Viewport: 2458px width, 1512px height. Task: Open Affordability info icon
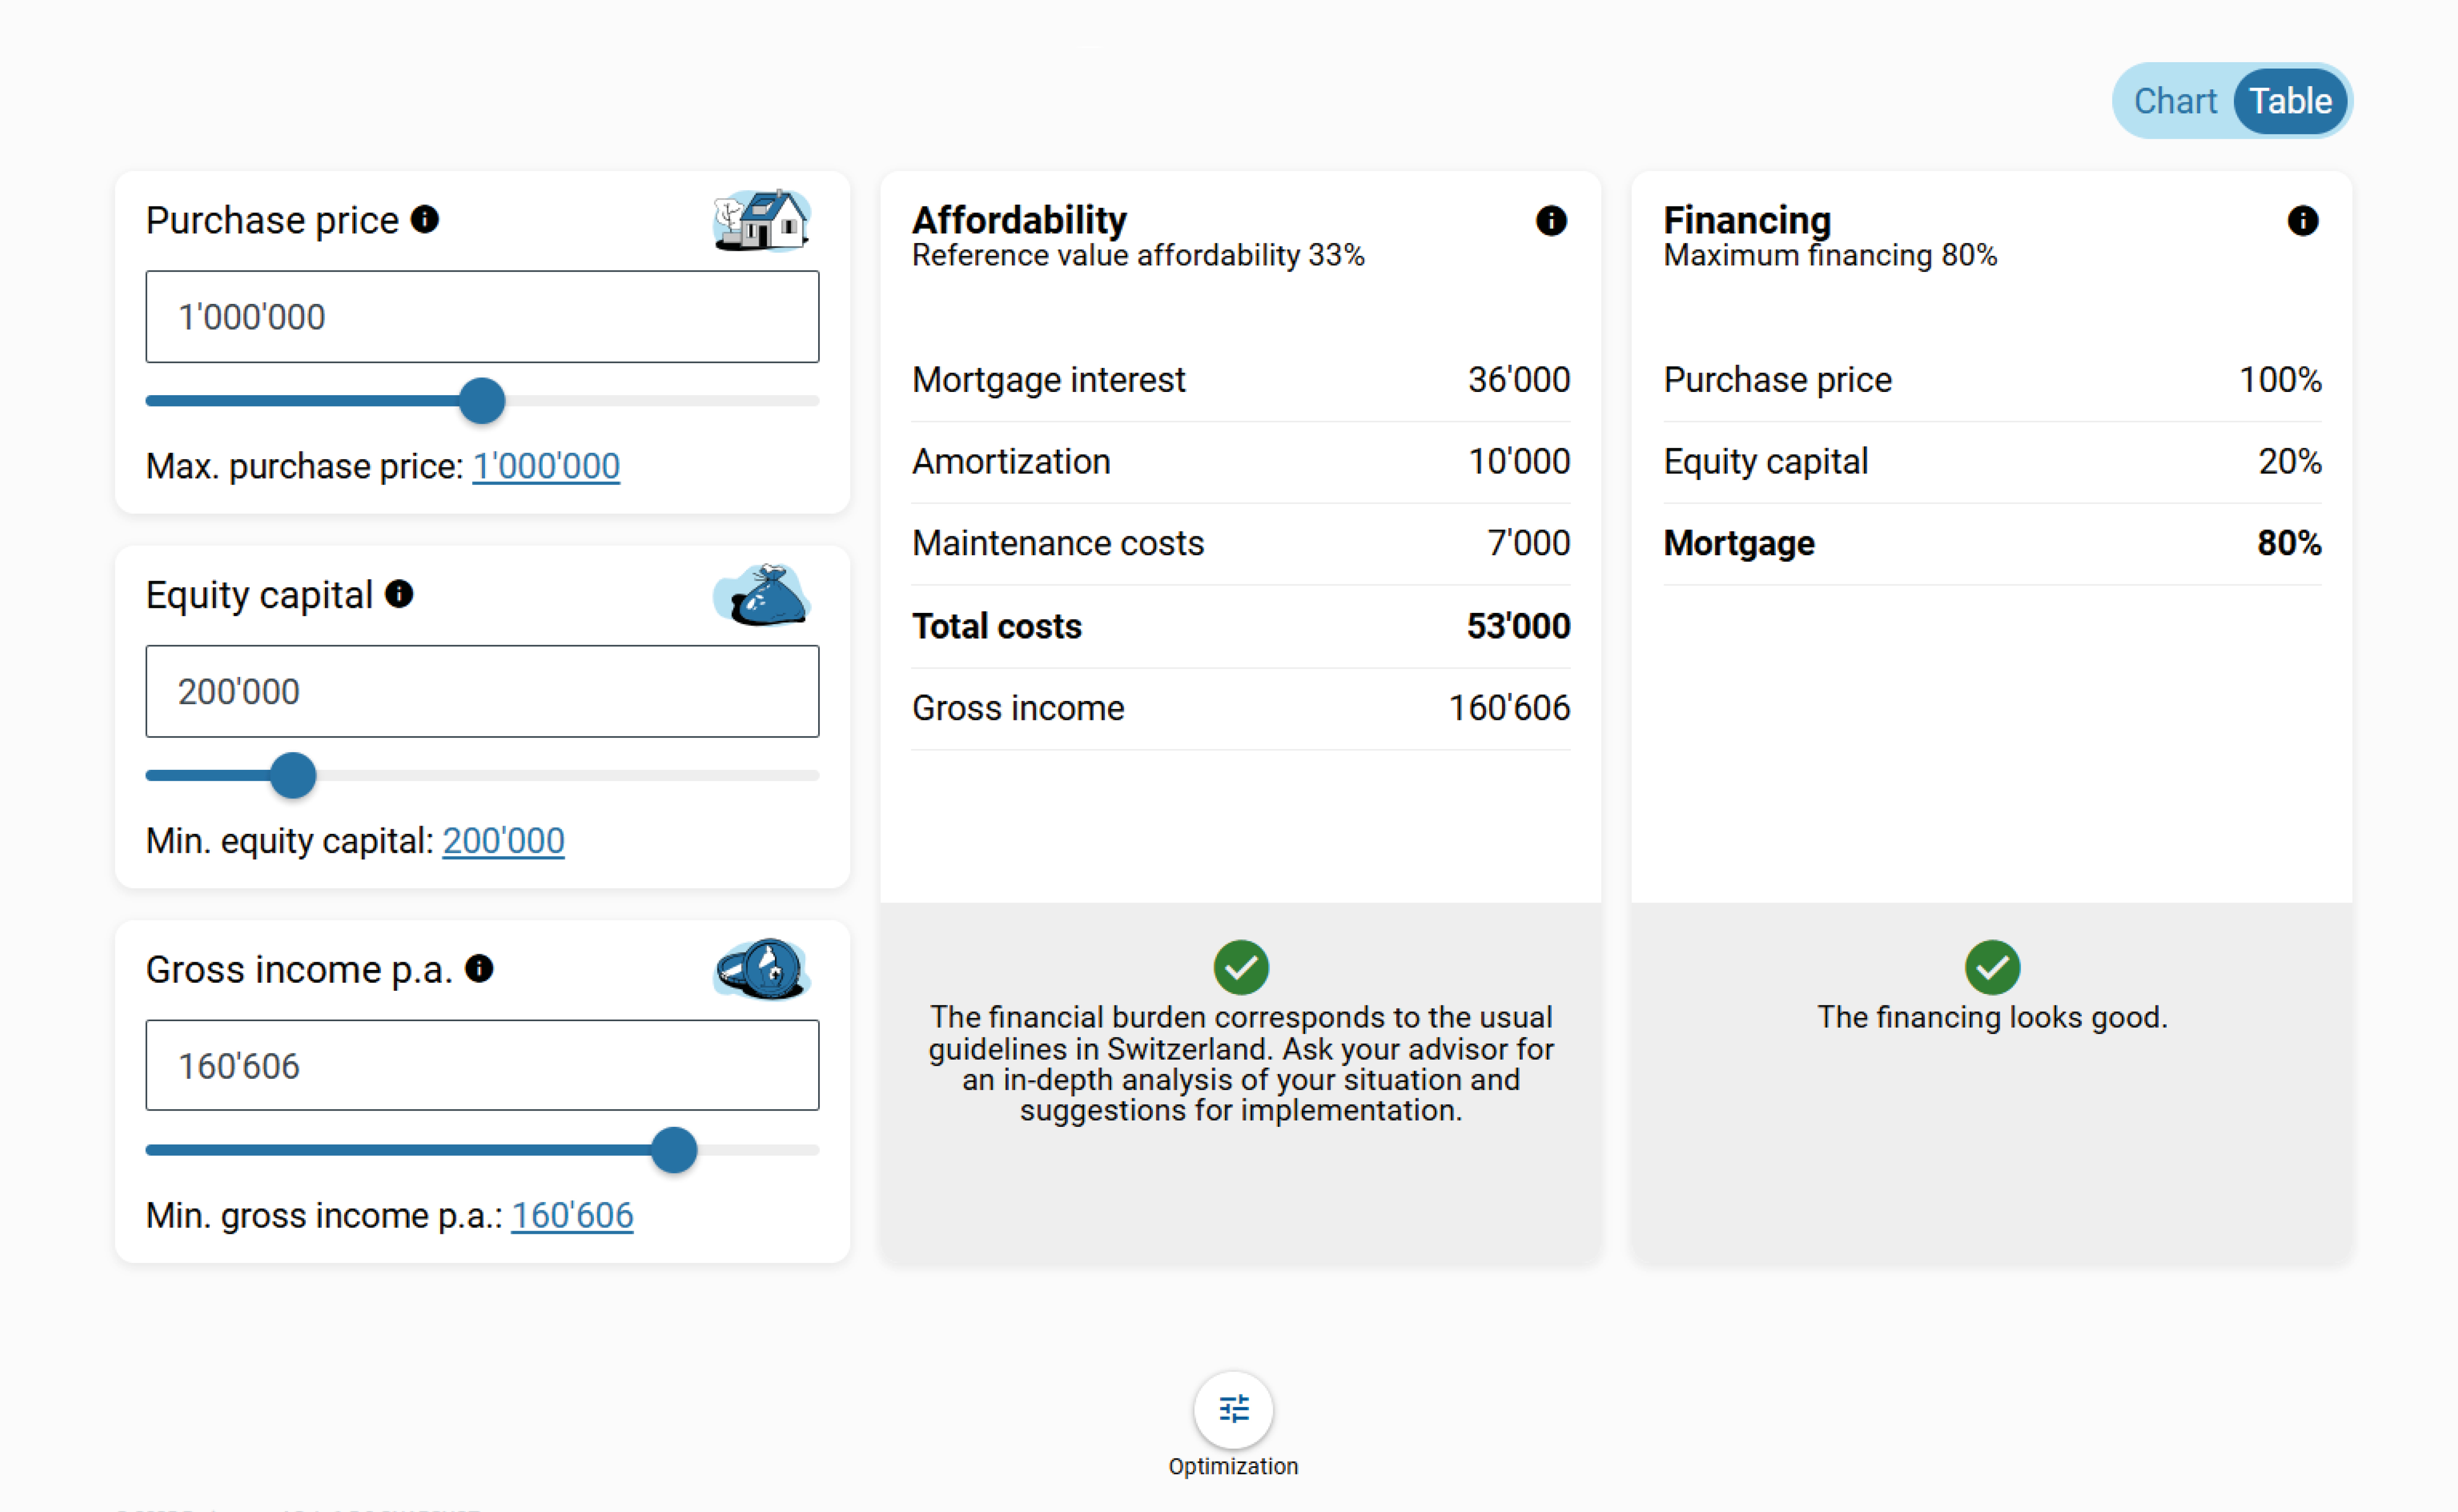tap(1550, 221)
